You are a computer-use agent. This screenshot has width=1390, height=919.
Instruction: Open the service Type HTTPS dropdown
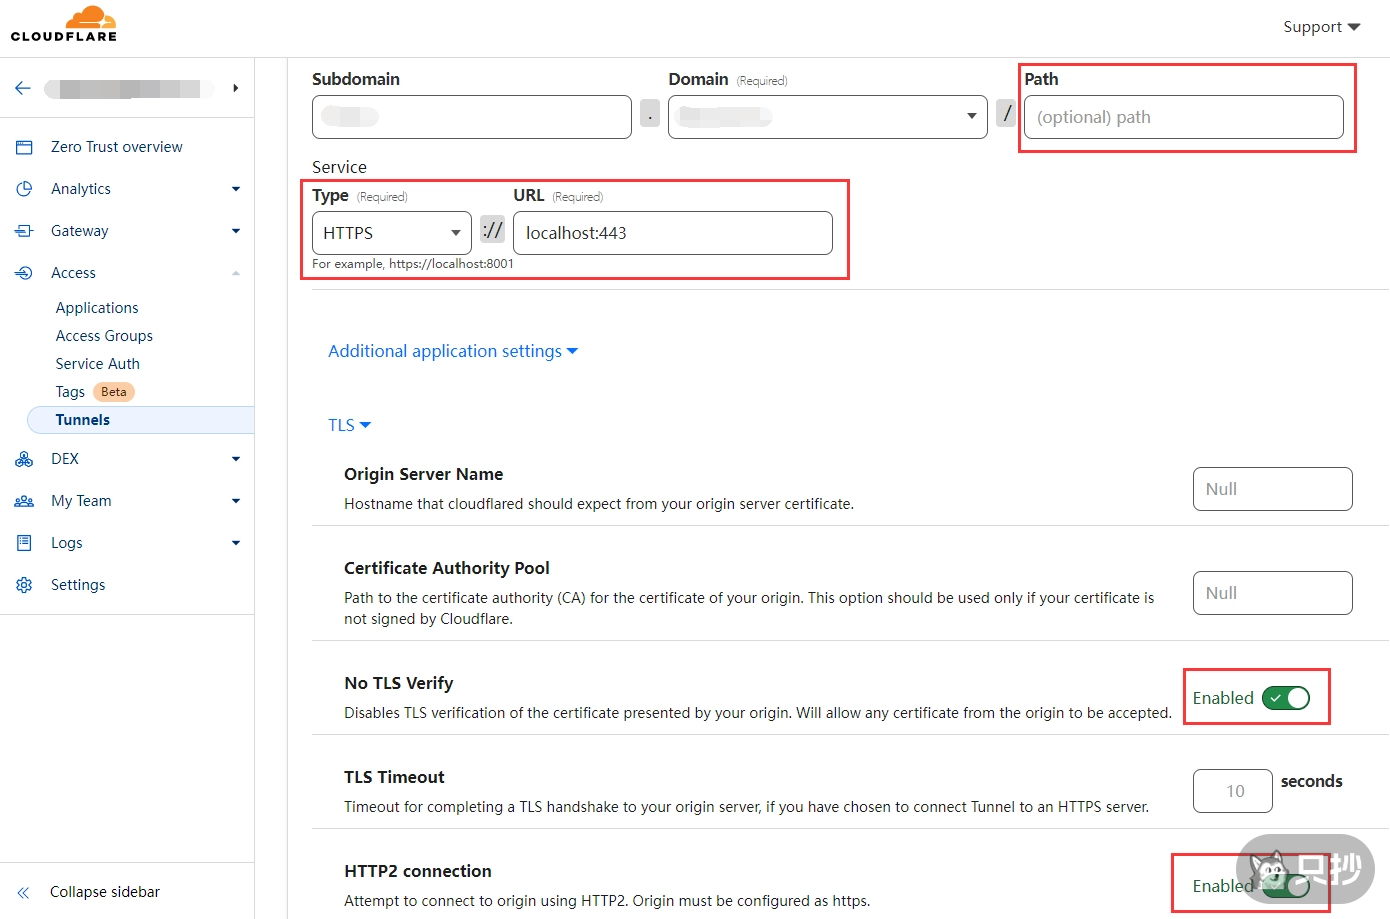pos(391,233)
